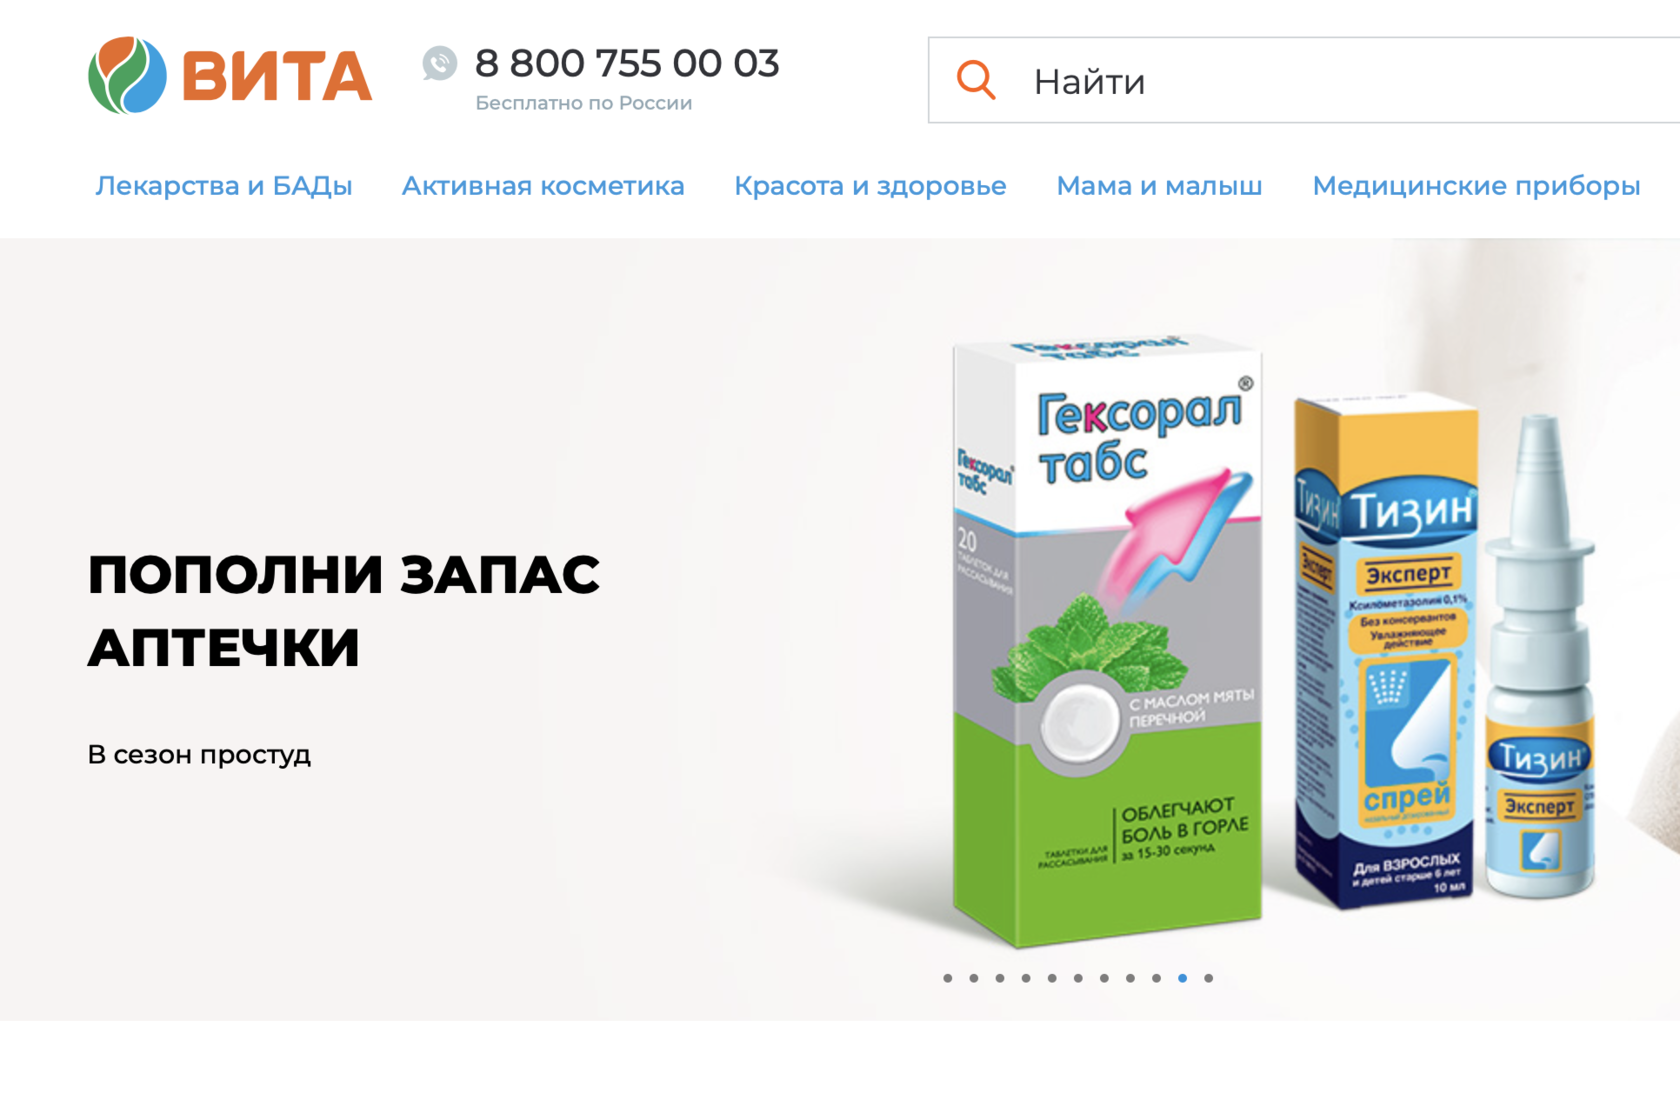Open Активная косметика category

(x=543, y=186)
